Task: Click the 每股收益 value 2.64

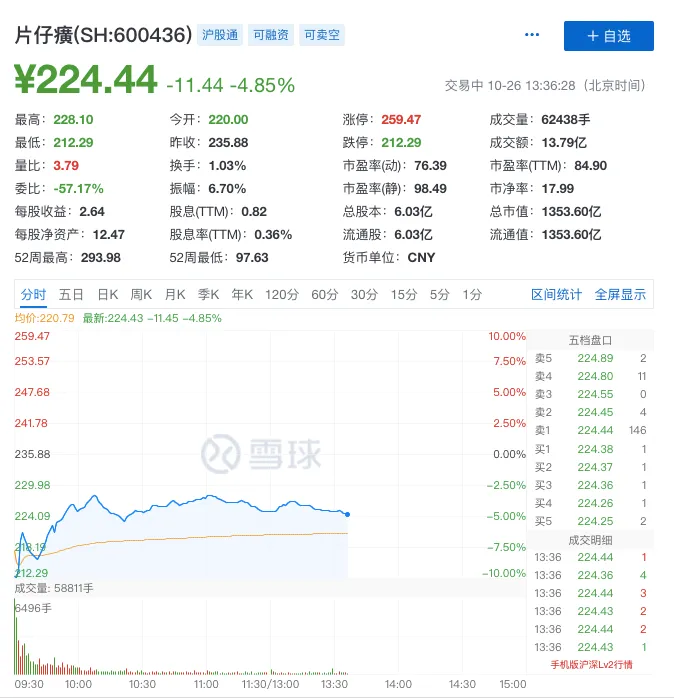Action: coord(92,212)
